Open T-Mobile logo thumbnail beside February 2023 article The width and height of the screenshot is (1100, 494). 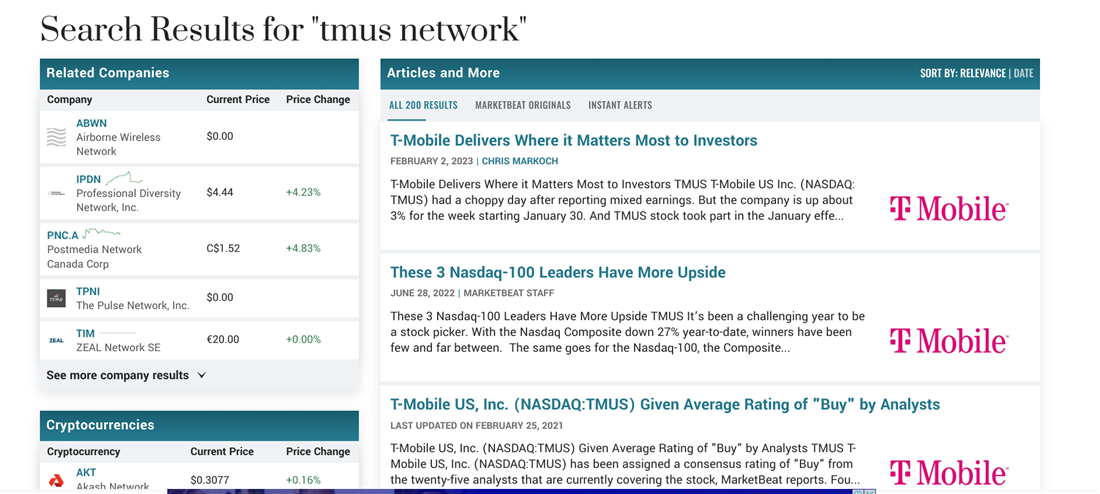click(x=948, y=208)
